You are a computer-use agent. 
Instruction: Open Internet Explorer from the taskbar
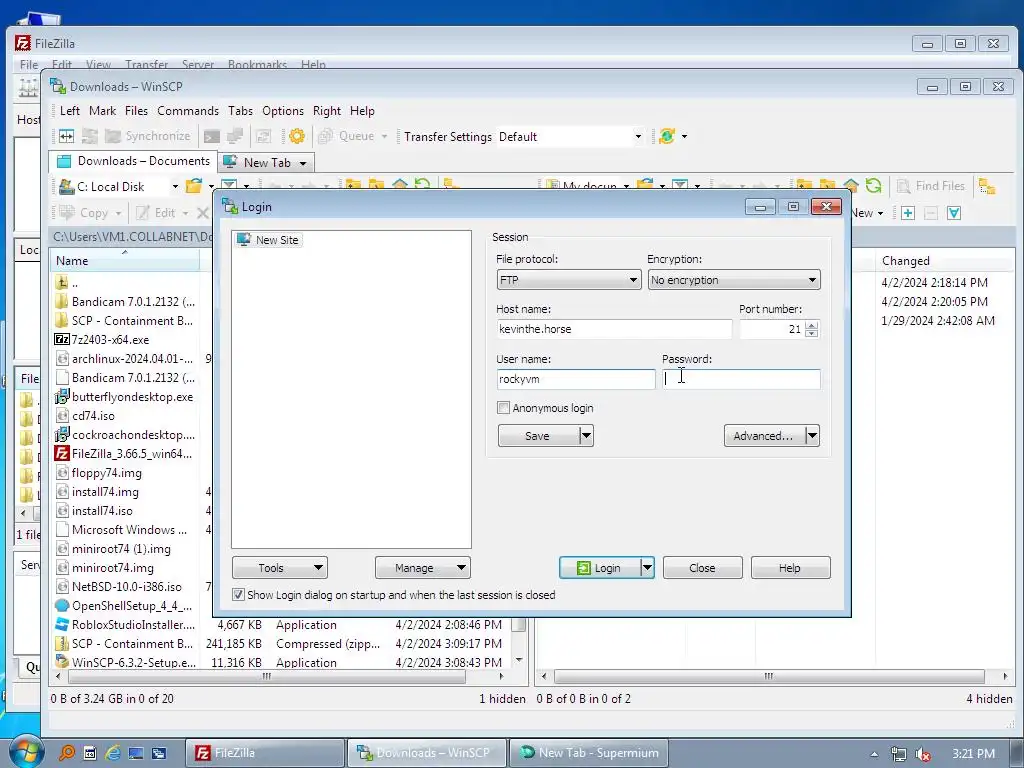[113, 753]
